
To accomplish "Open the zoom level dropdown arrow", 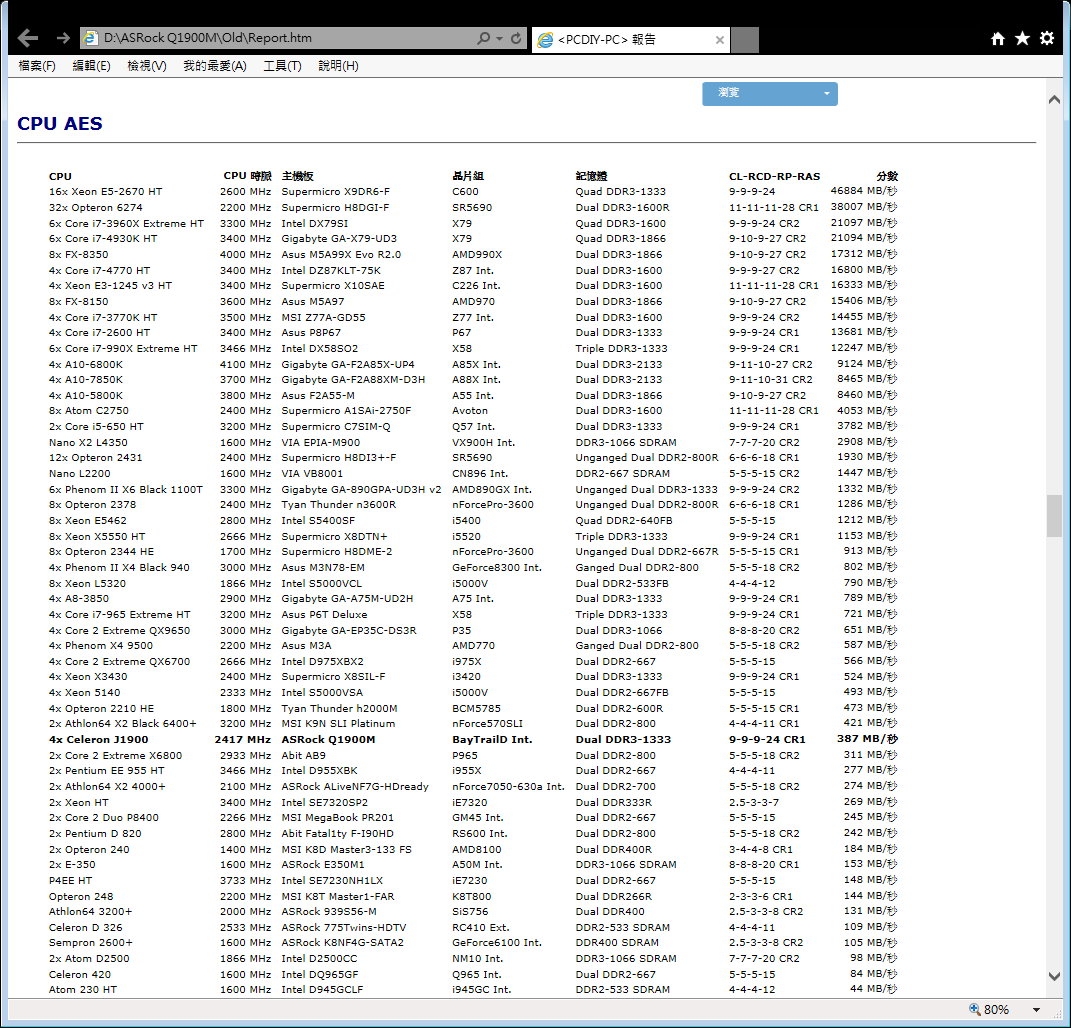I will [x=1036, y=1010].
